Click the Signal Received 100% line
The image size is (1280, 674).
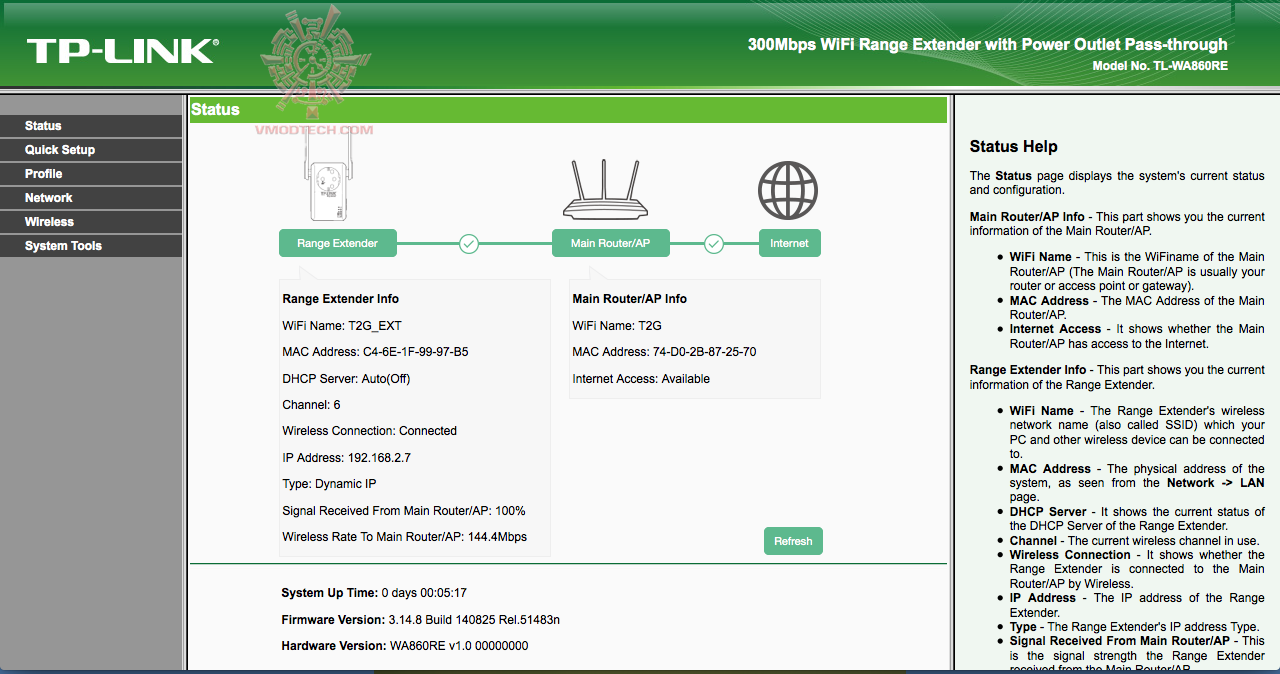(404, 511)
